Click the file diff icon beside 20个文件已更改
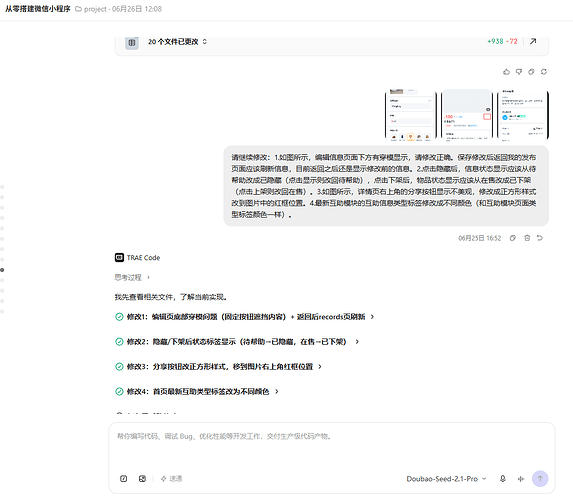Viewport: 573px width, 500px height. (132, 42)
